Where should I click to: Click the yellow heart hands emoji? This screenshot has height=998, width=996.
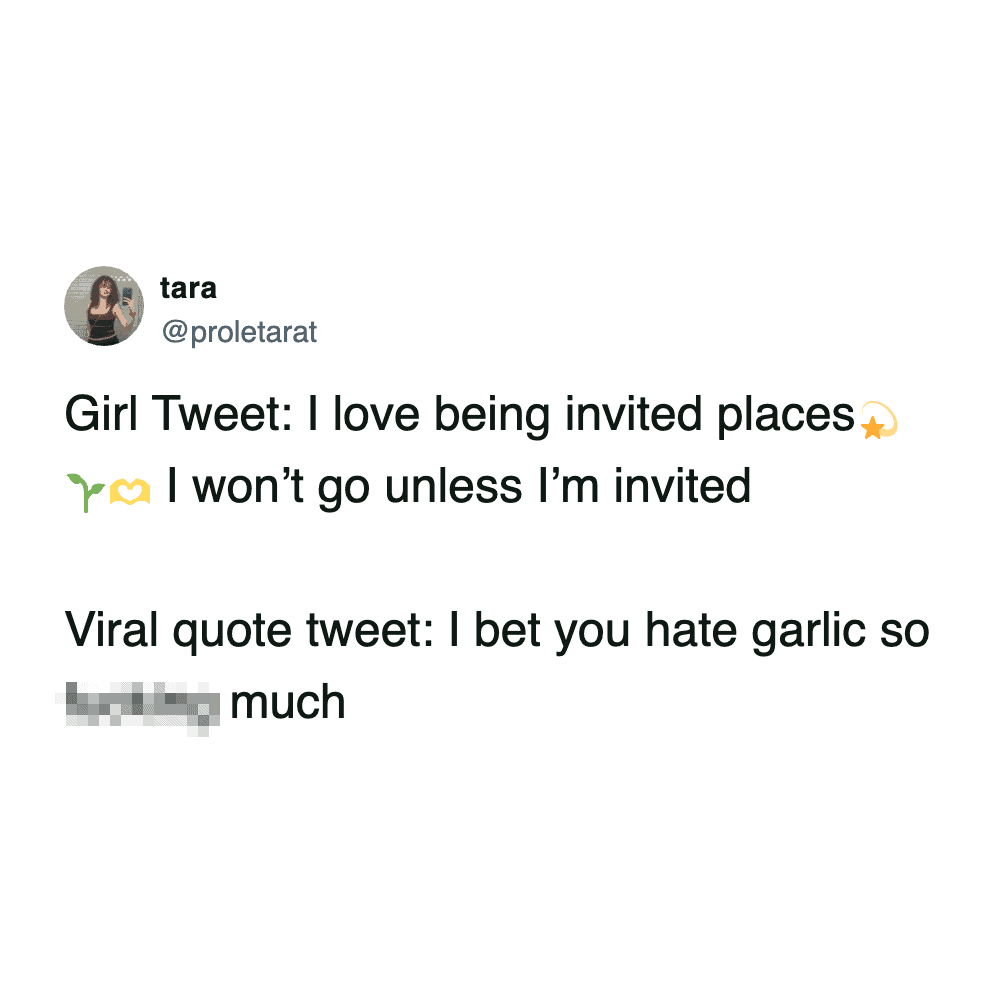click(130, 491)
